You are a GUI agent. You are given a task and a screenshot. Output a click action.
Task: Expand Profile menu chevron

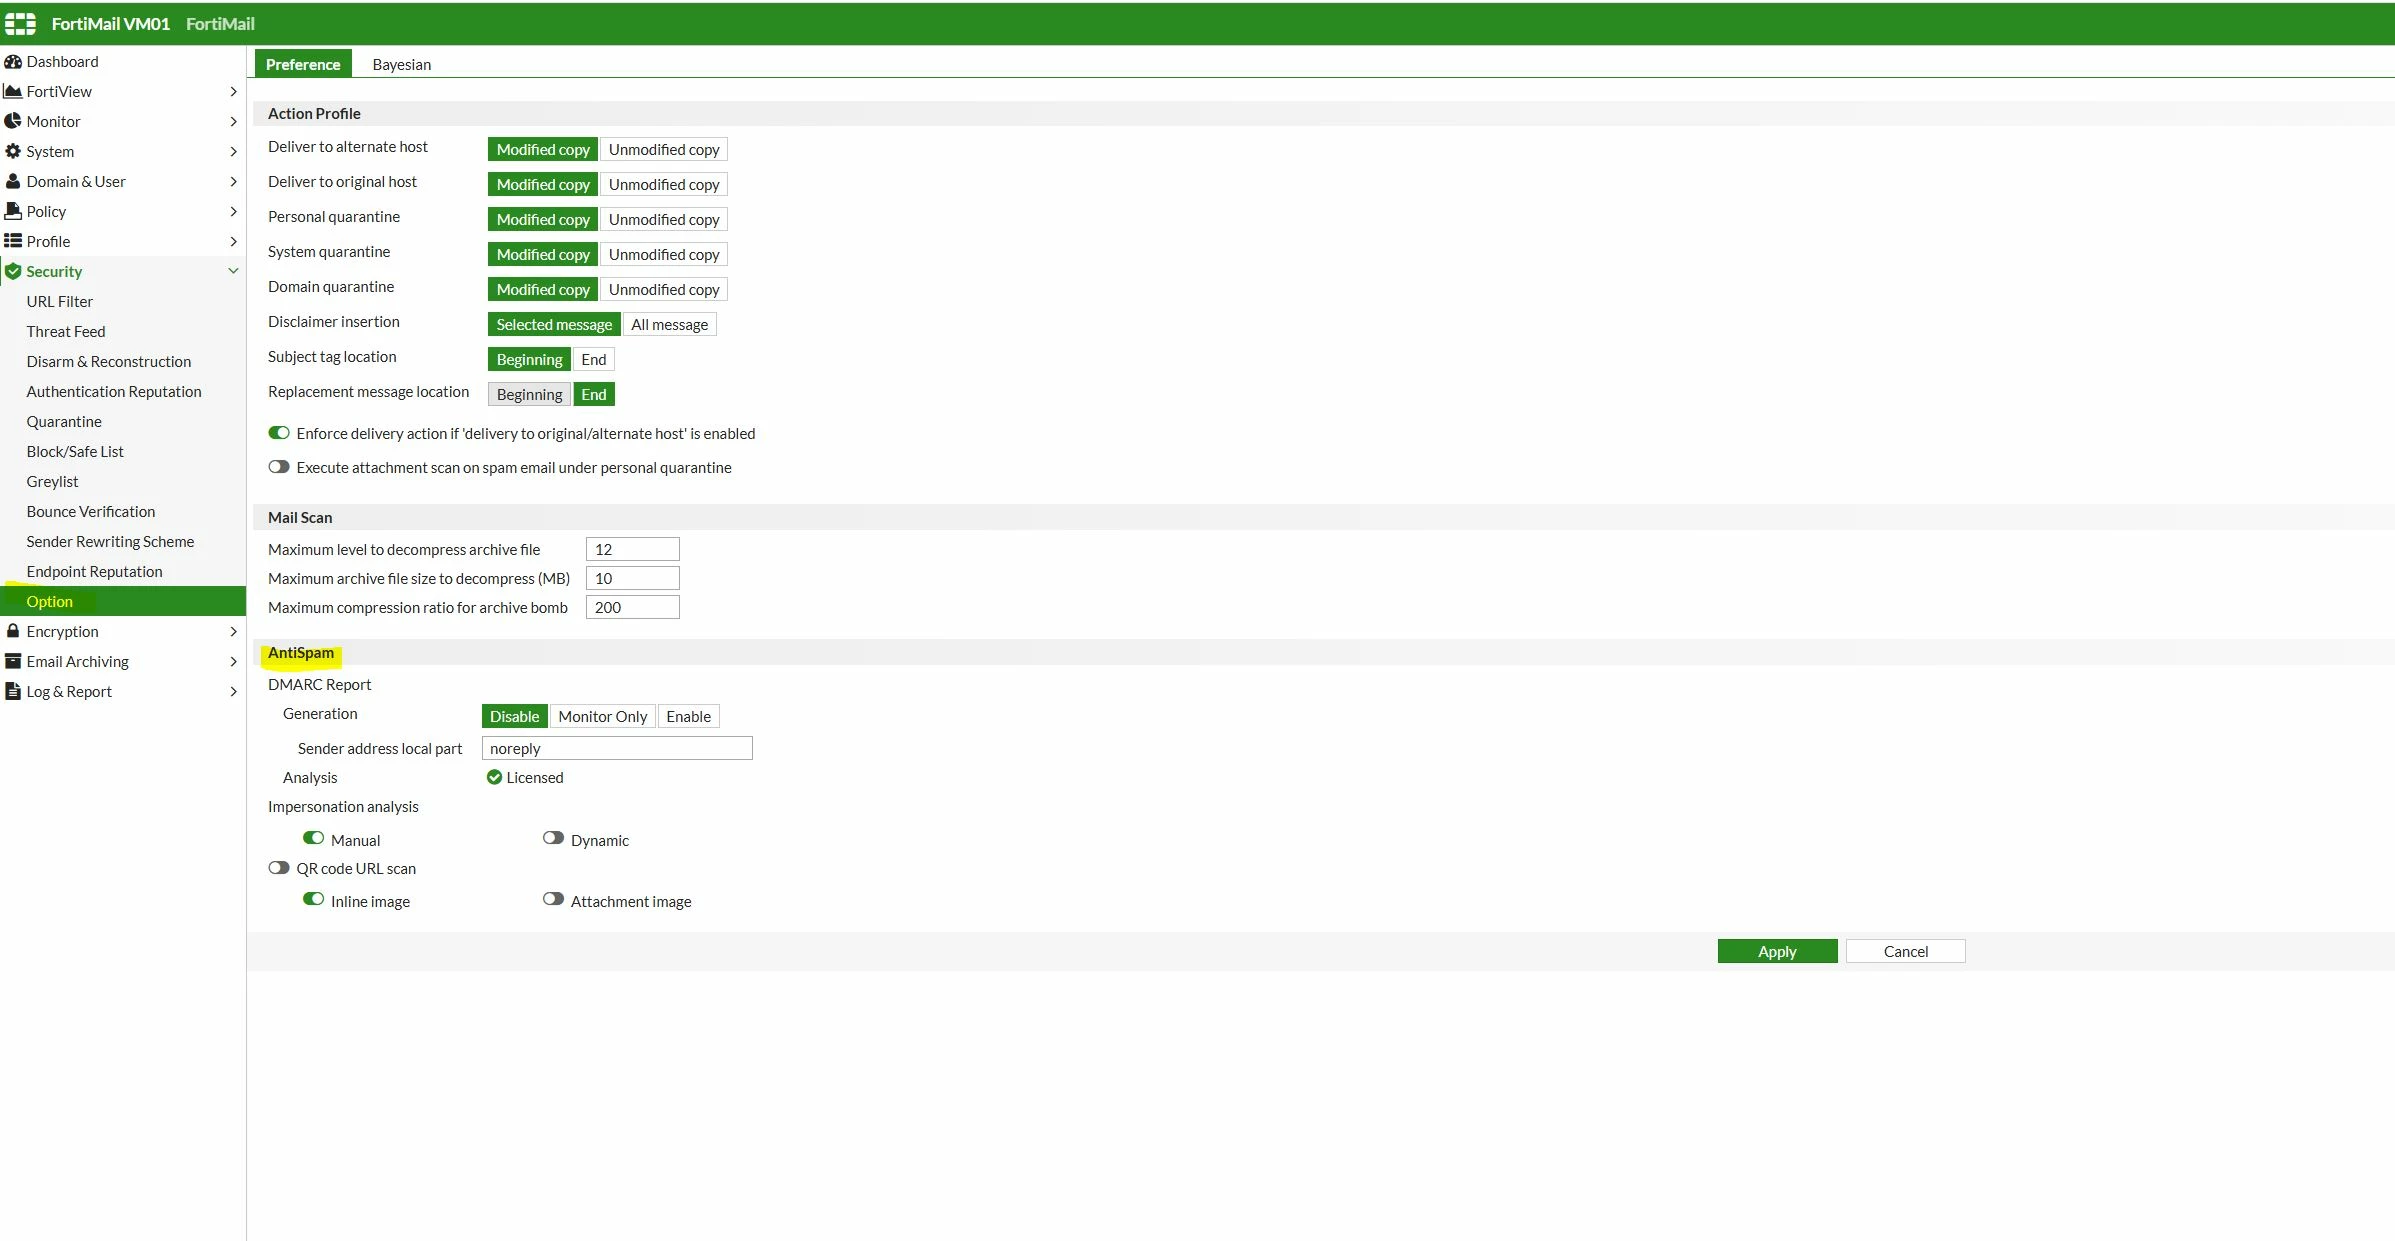click(233, 241)
